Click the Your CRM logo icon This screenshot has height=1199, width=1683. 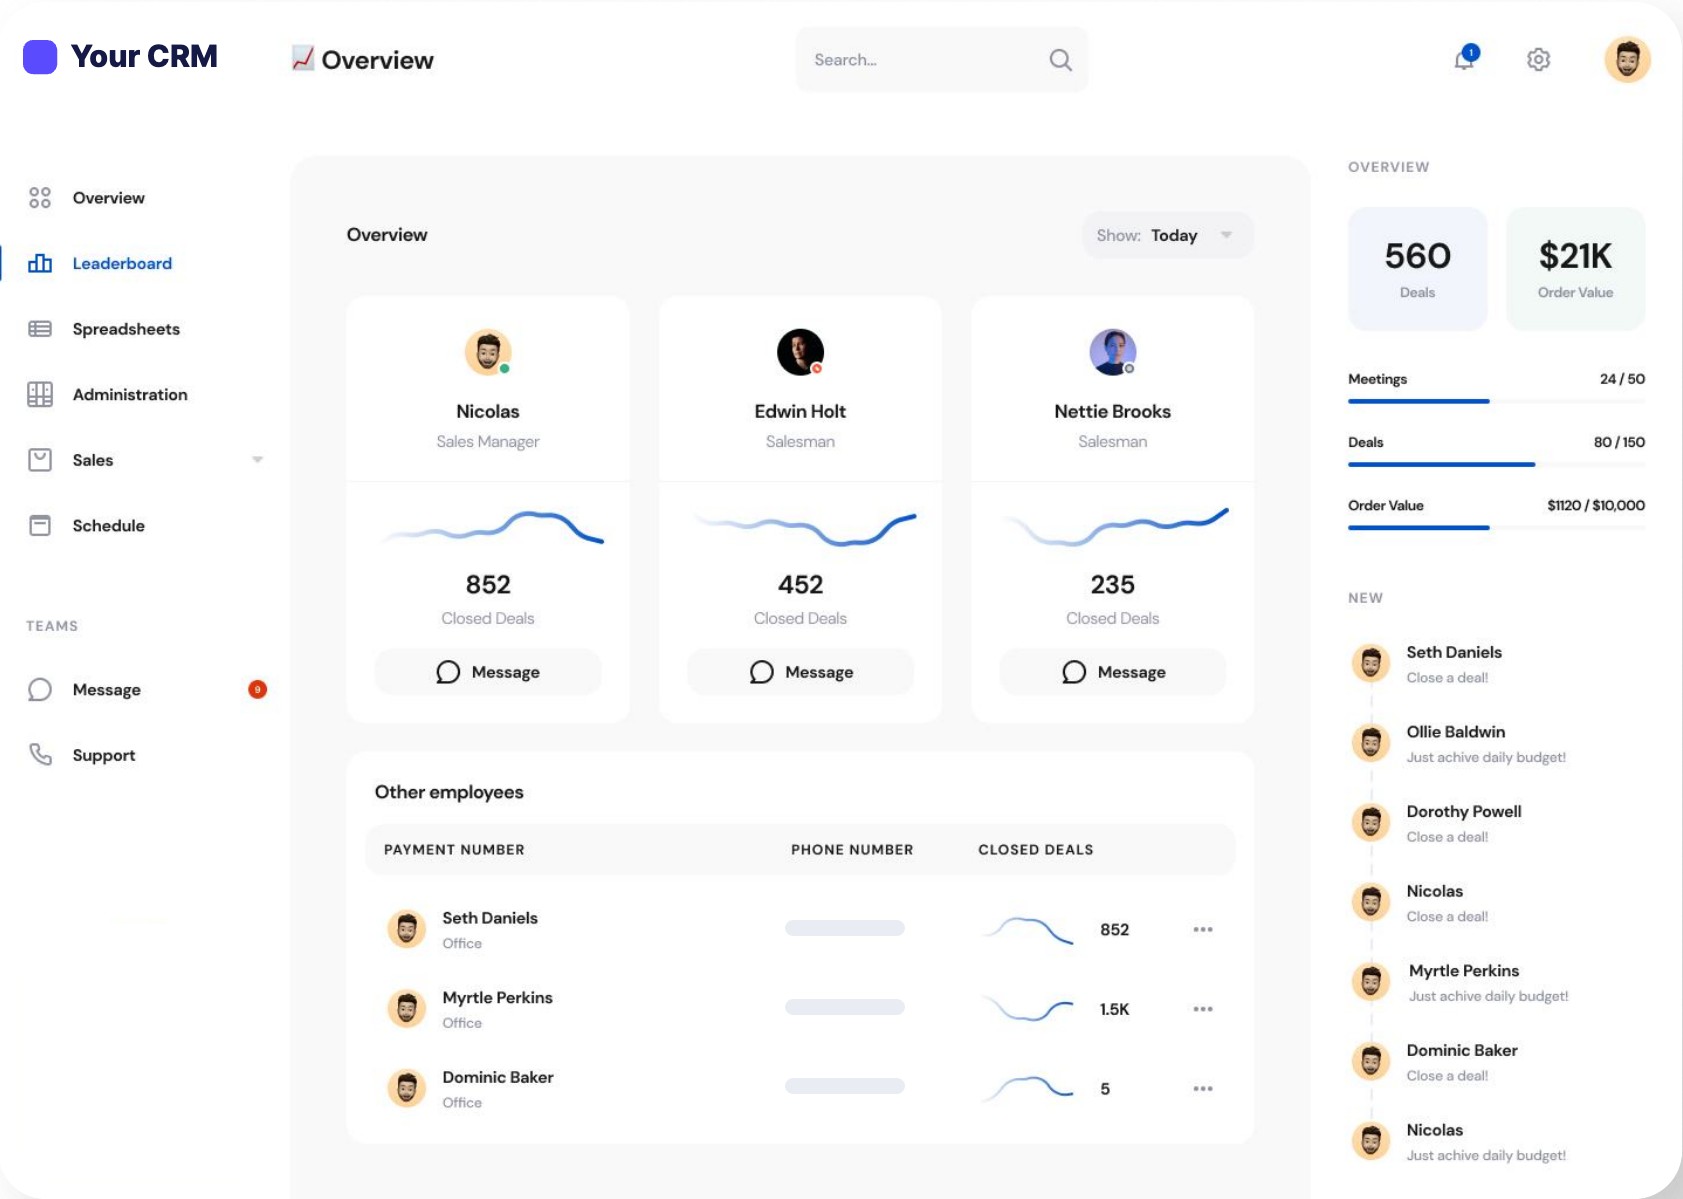tap(40, 57)
